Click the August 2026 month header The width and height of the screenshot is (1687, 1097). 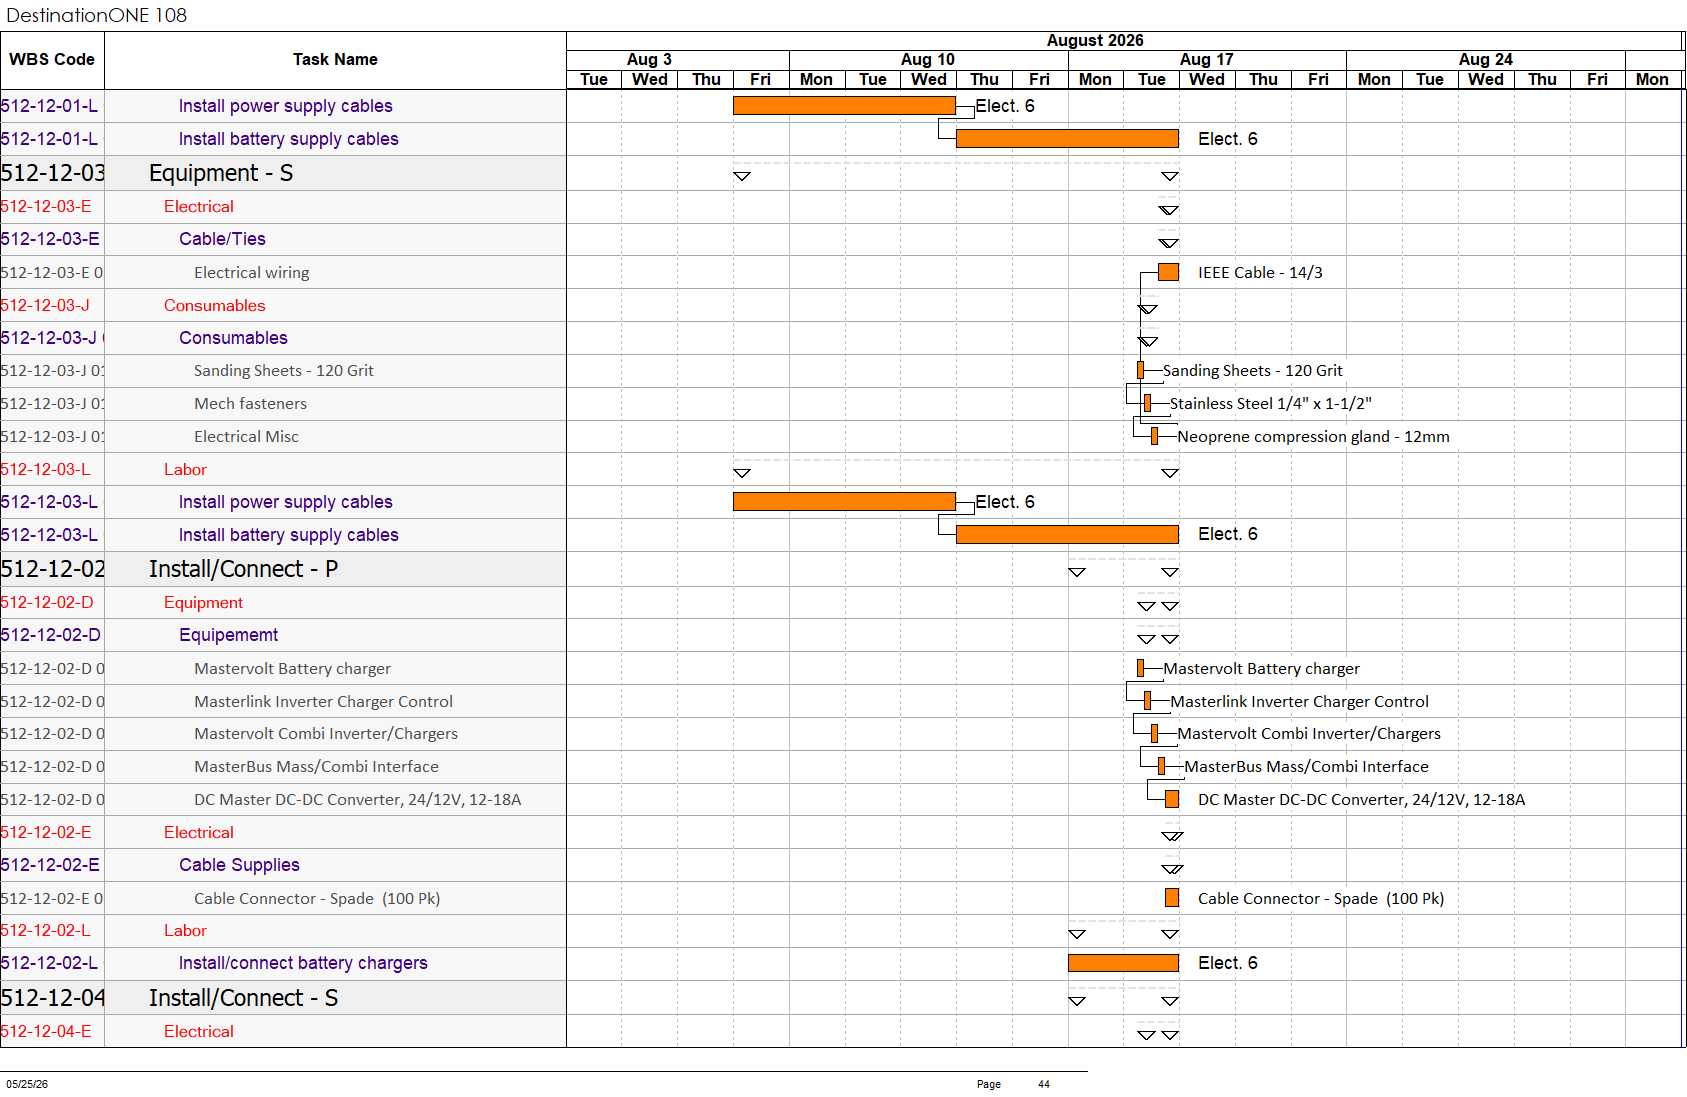tap(1095, 40)
